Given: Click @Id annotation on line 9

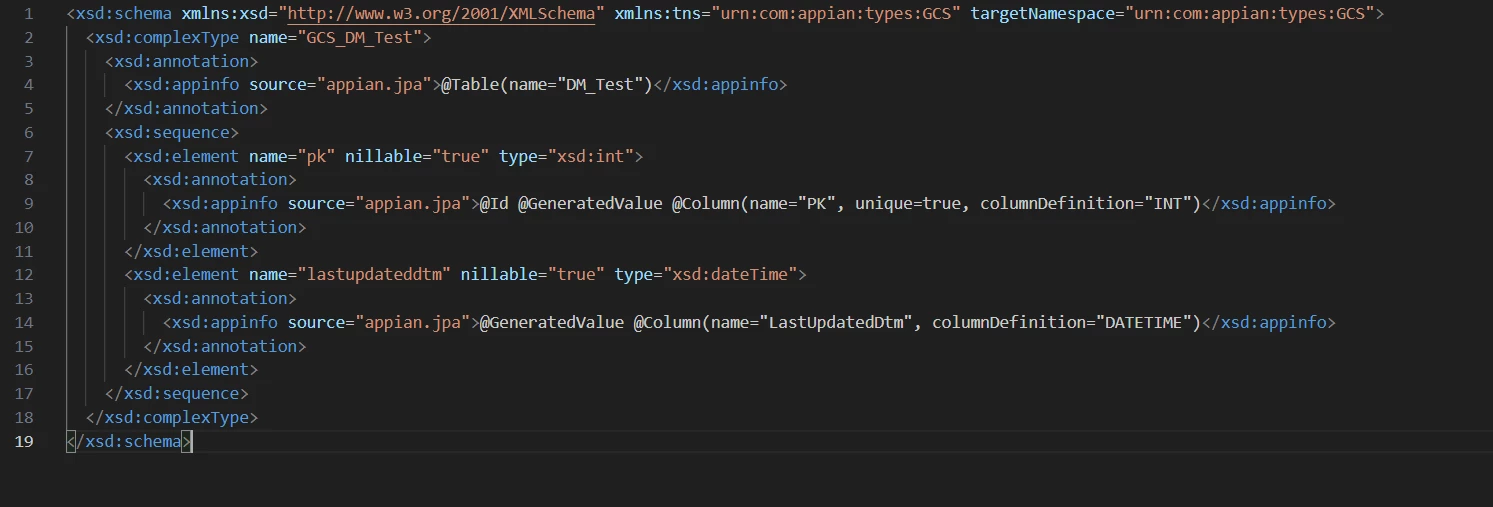Looking at the screenshot, I should coord(494,203).
